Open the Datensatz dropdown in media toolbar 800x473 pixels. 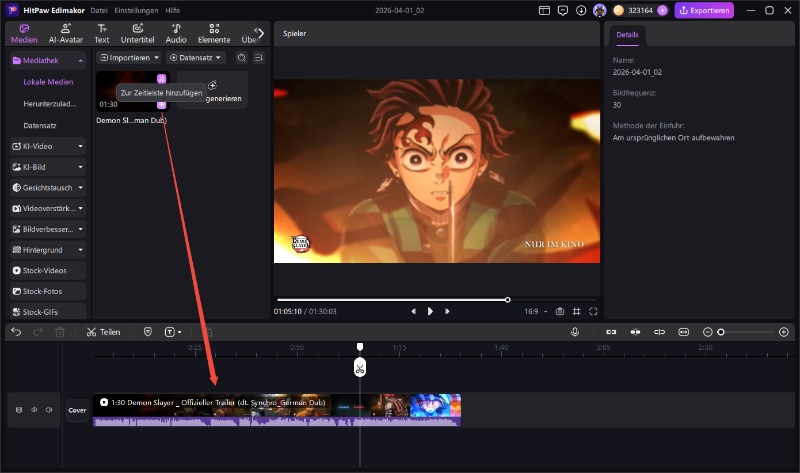click(196, 58)
